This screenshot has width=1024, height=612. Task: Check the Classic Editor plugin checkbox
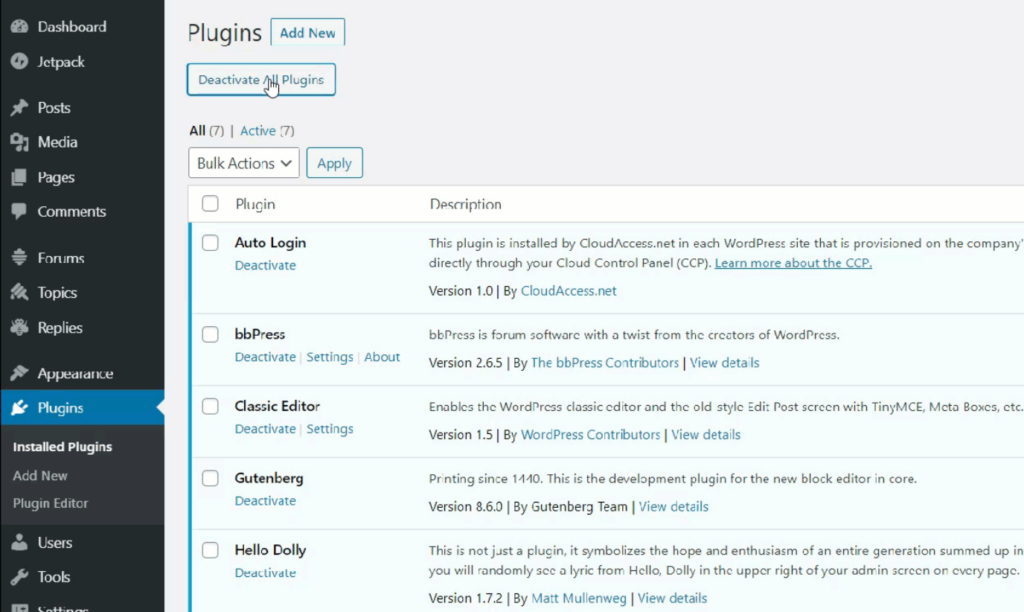[x=210, y=406]
